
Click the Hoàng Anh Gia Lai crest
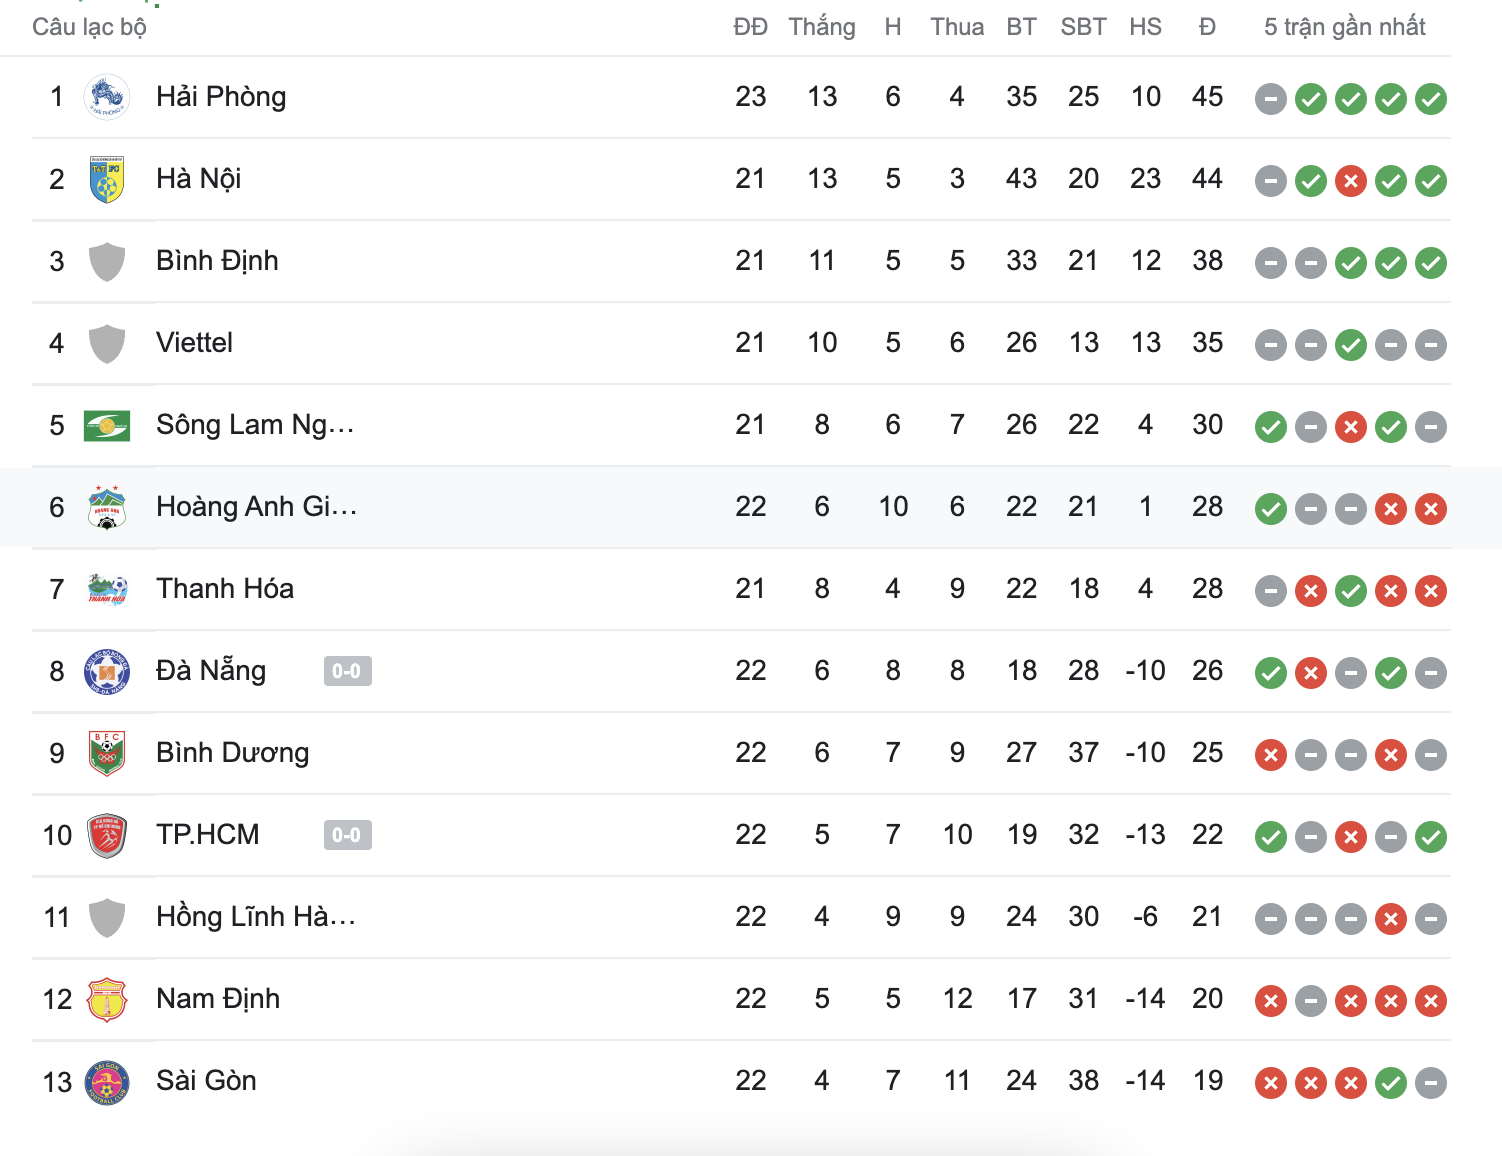click(107, 507)
